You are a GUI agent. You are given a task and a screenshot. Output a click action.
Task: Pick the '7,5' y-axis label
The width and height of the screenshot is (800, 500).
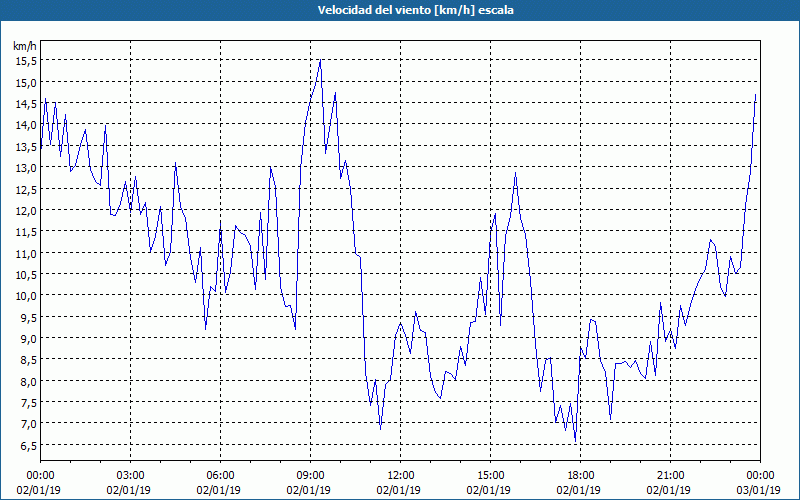[28, 403]
